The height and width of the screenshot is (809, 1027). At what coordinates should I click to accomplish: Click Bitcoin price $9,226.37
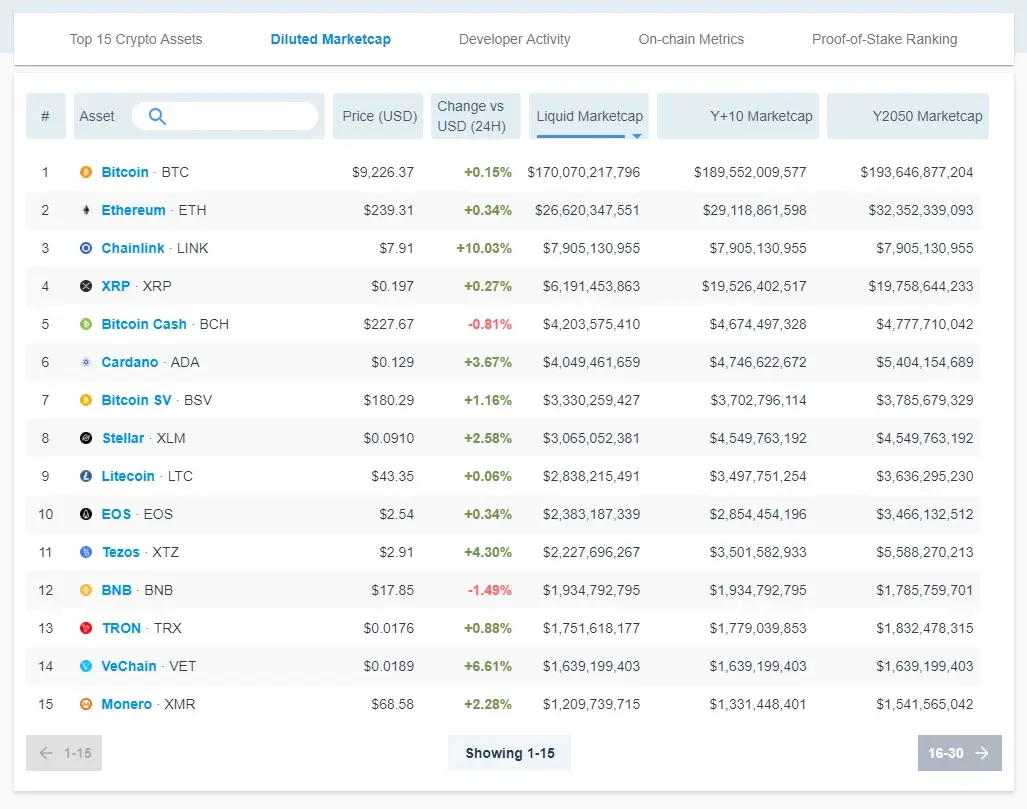[383, 172]
